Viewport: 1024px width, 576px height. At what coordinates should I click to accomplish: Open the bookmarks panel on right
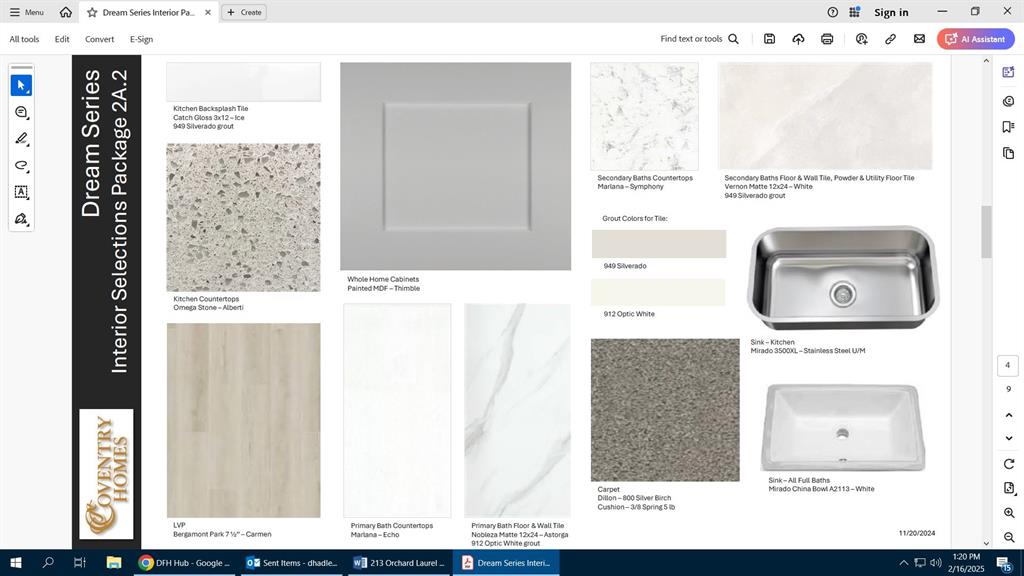[1008, 127]
